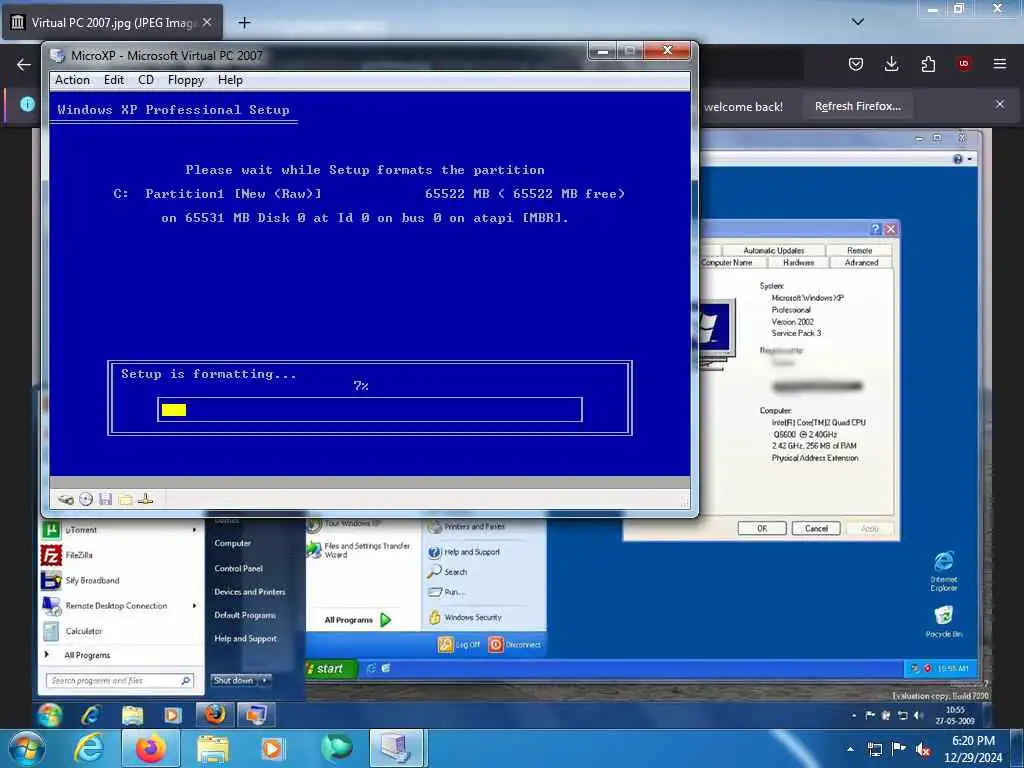Click the help question mark in System Properties title bar
This screenshot has height=768, width=1024.
876,229
